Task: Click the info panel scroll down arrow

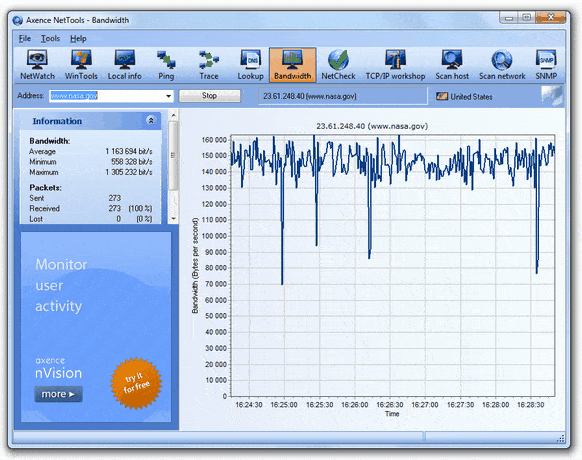Action: 173,219
